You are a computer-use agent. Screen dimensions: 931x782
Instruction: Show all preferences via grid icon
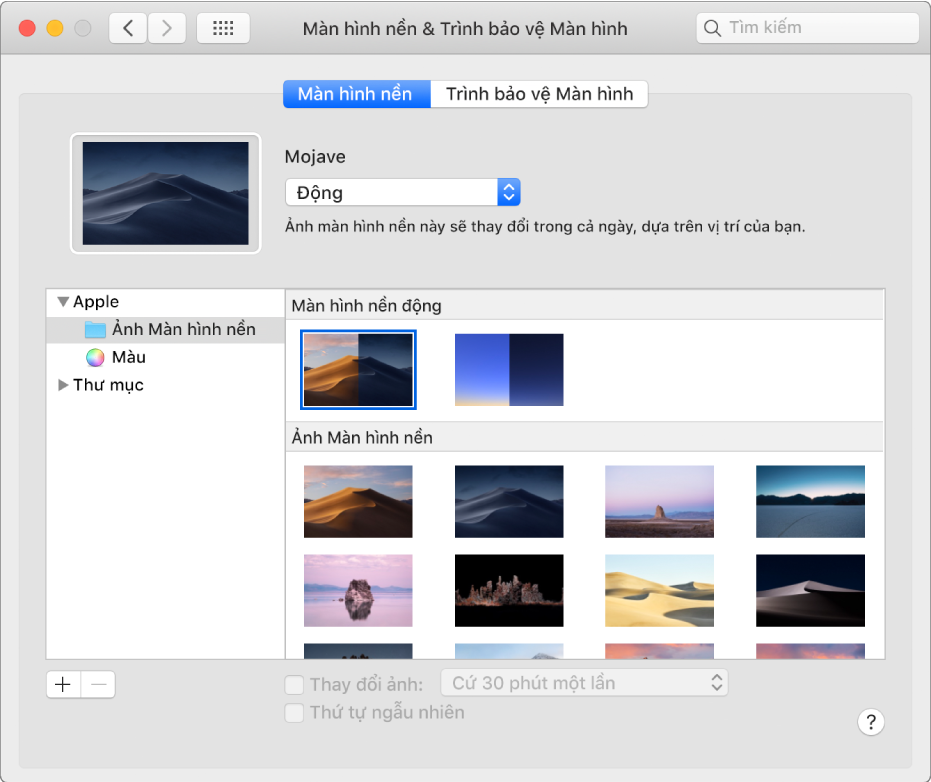223,28
